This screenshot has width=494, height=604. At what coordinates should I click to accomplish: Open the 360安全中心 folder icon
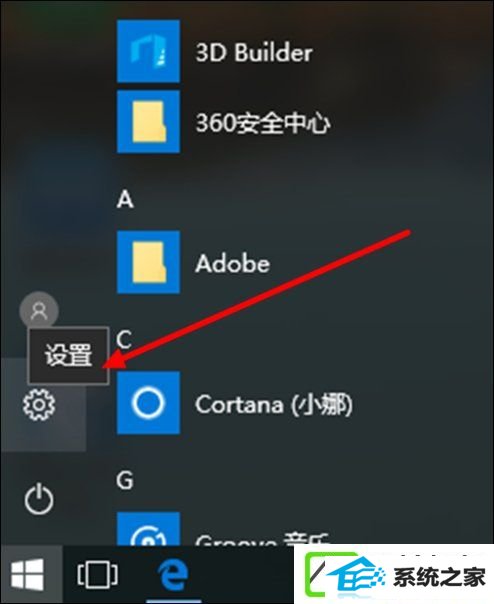(148, 122)
